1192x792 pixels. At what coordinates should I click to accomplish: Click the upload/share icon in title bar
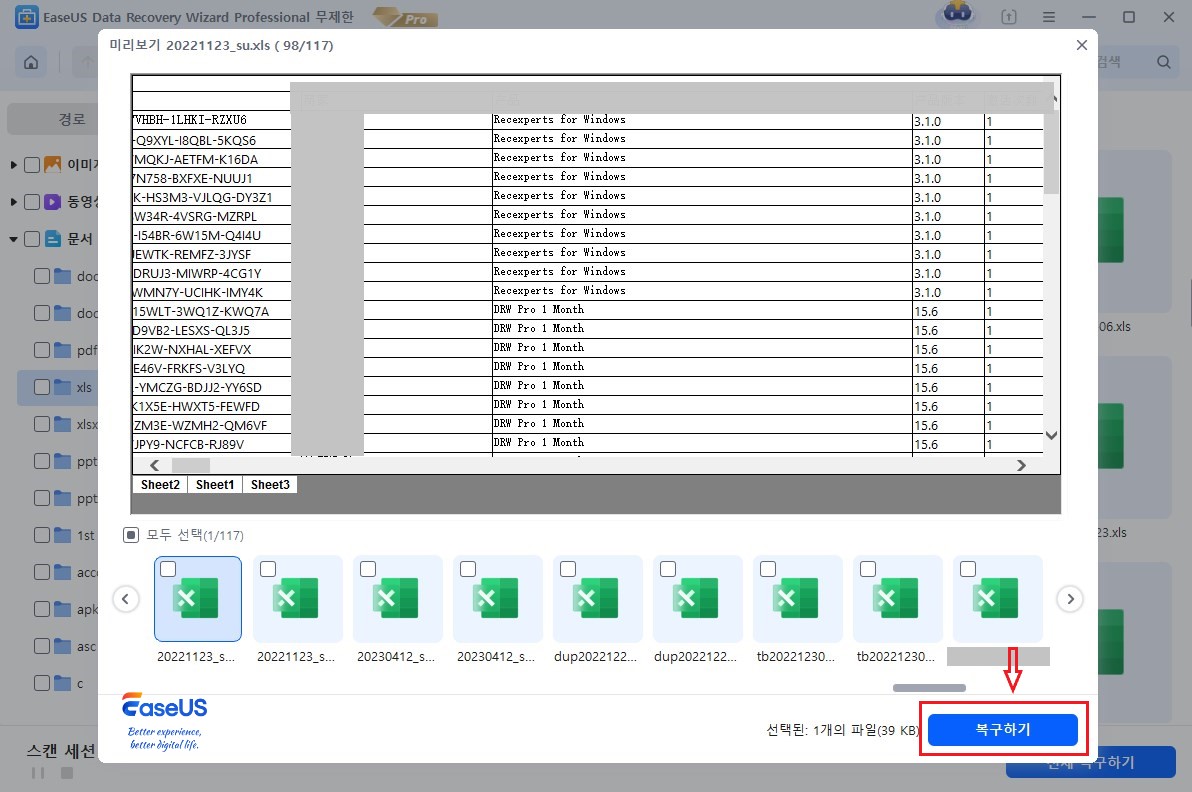coord(1009,17)
